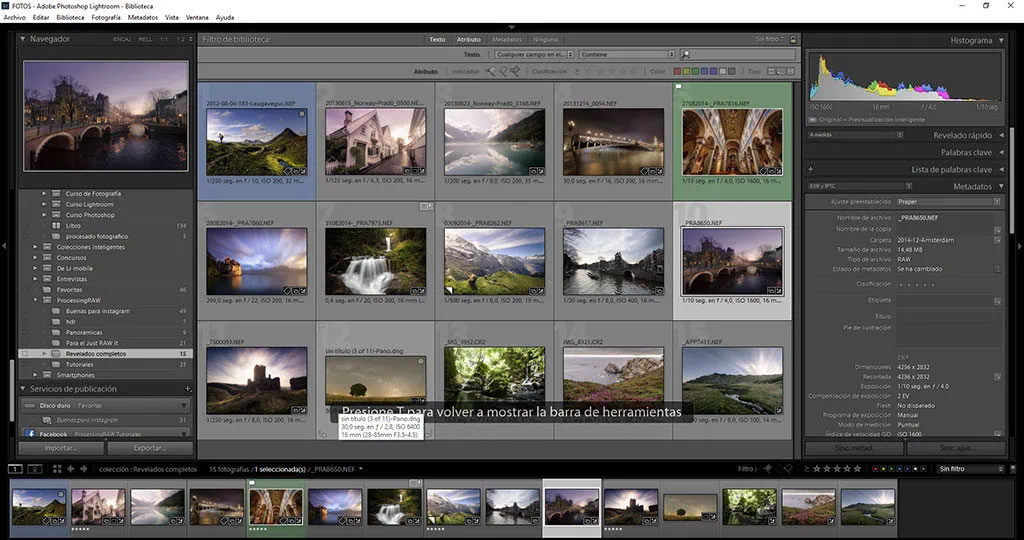Click the Exportar... button
The image size is (1024, 540).
(149, 448)
